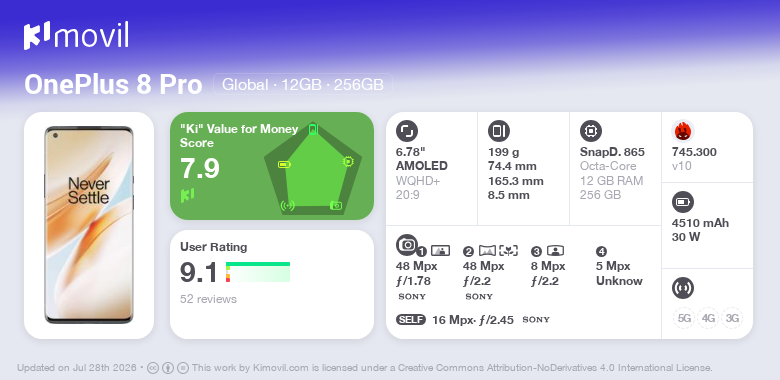
Task: Click the SELF selfie camera badge
Action: [x=411, y=319]
